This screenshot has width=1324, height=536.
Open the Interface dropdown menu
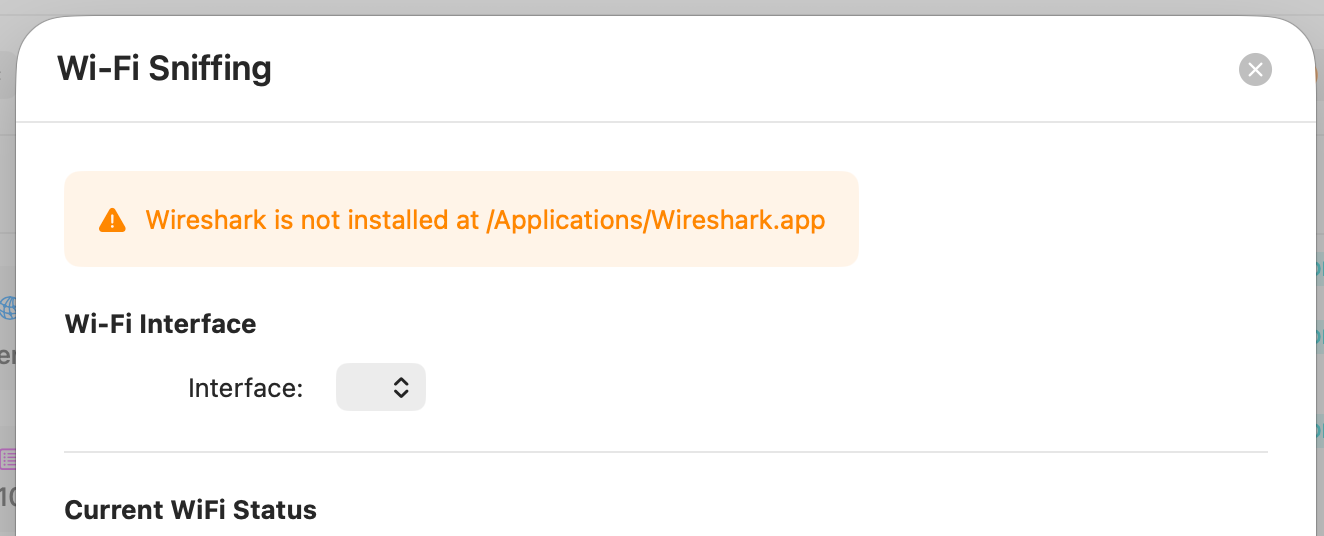[381, 387]
